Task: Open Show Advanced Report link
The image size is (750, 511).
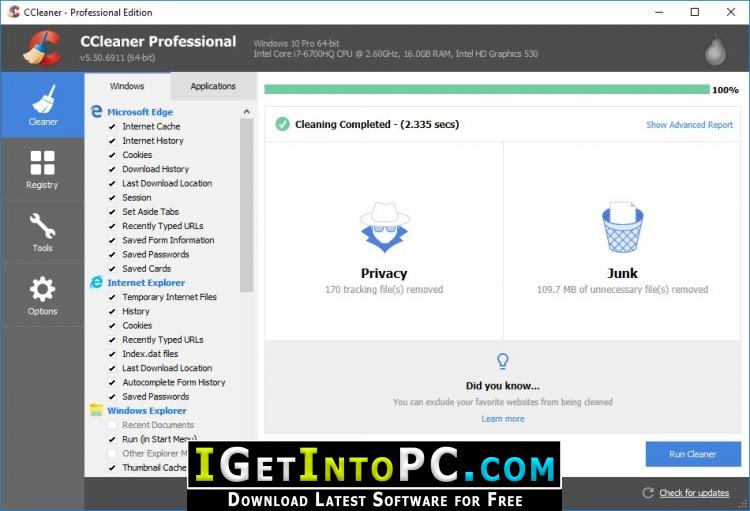Action: pos(689,125)
